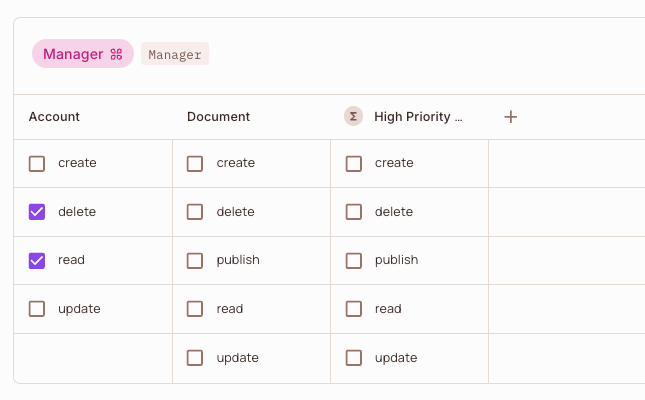
Task: Enable Account create permission checkbox
Action: click(37, 164)
